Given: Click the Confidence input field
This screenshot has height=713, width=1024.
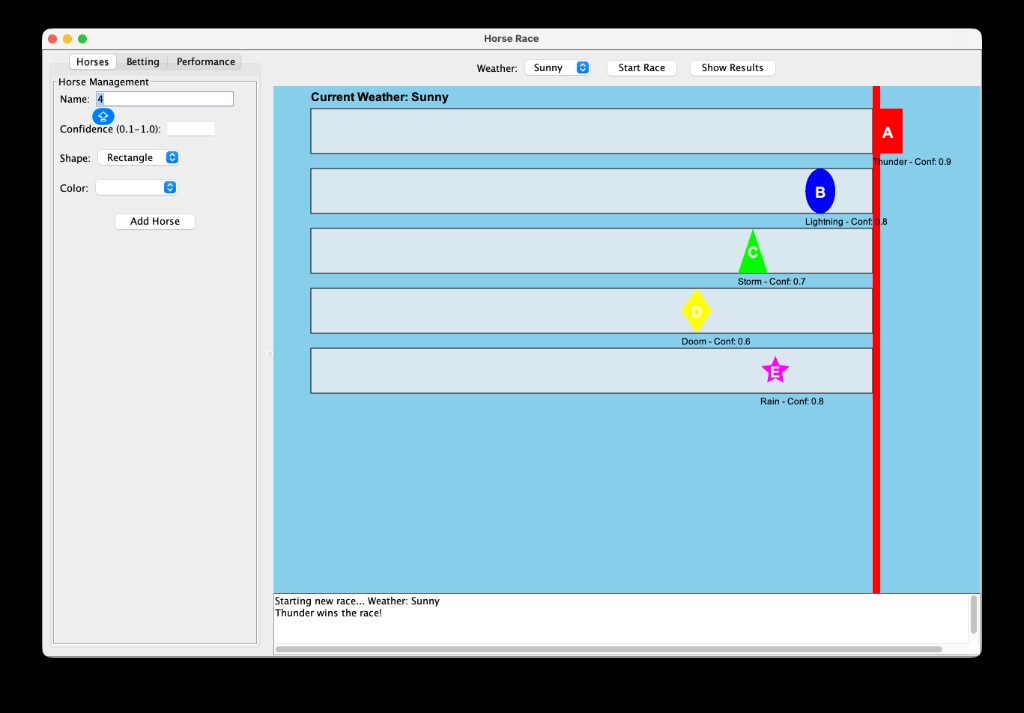Looking at the screenshot, I should tap(191, 129).
